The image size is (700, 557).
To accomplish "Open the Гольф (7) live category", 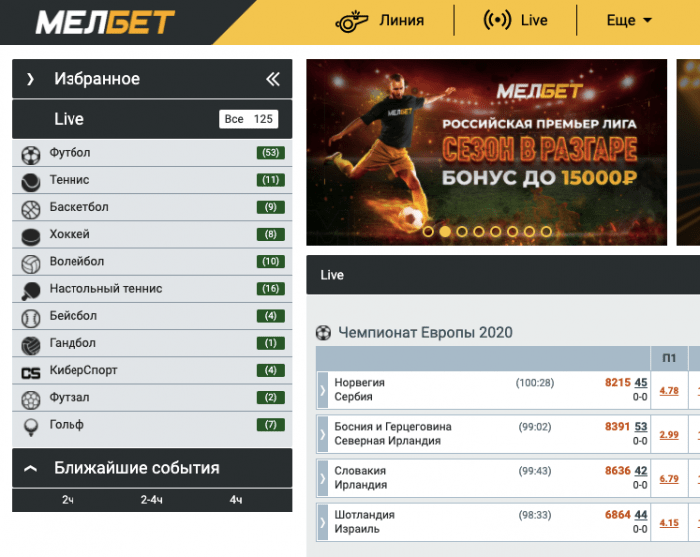I will (x=152, y=425).
